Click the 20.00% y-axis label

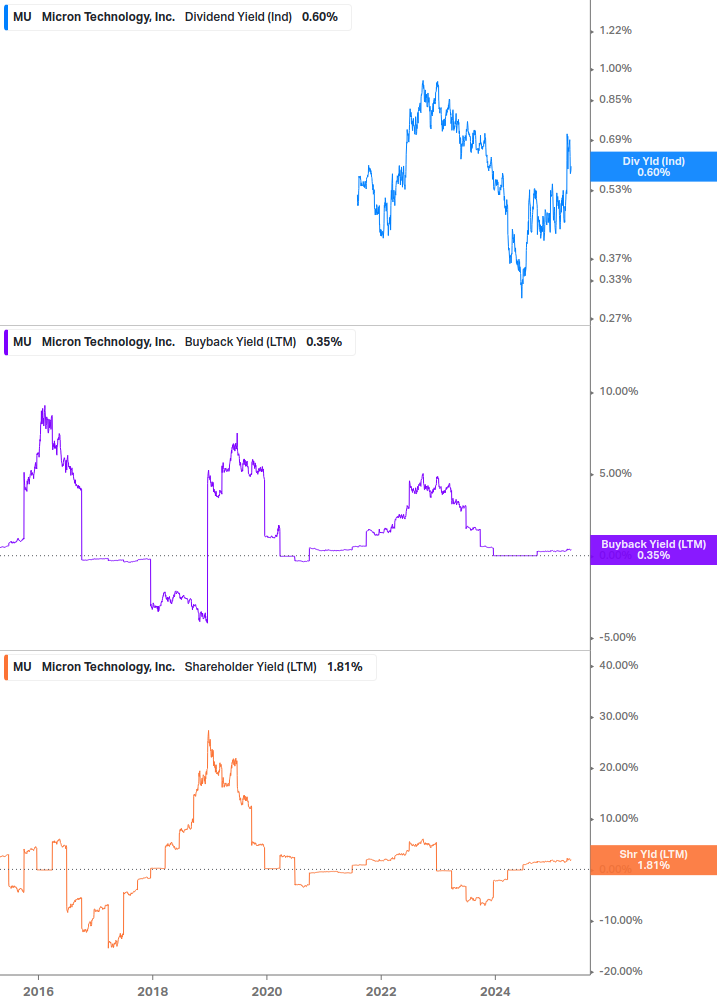click(618, 767)
